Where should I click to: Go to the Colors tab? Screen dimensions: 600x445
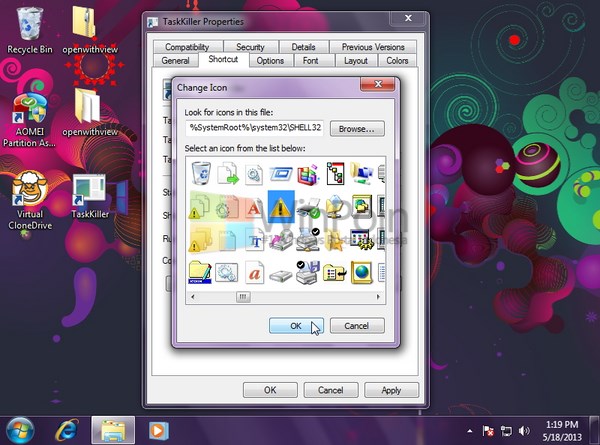(397, 60)
